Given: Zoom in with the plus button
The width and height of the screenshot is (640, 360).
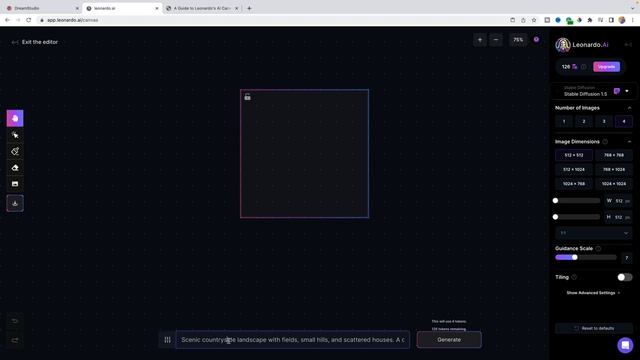Looking at the screenshot, I should [480, 40].
